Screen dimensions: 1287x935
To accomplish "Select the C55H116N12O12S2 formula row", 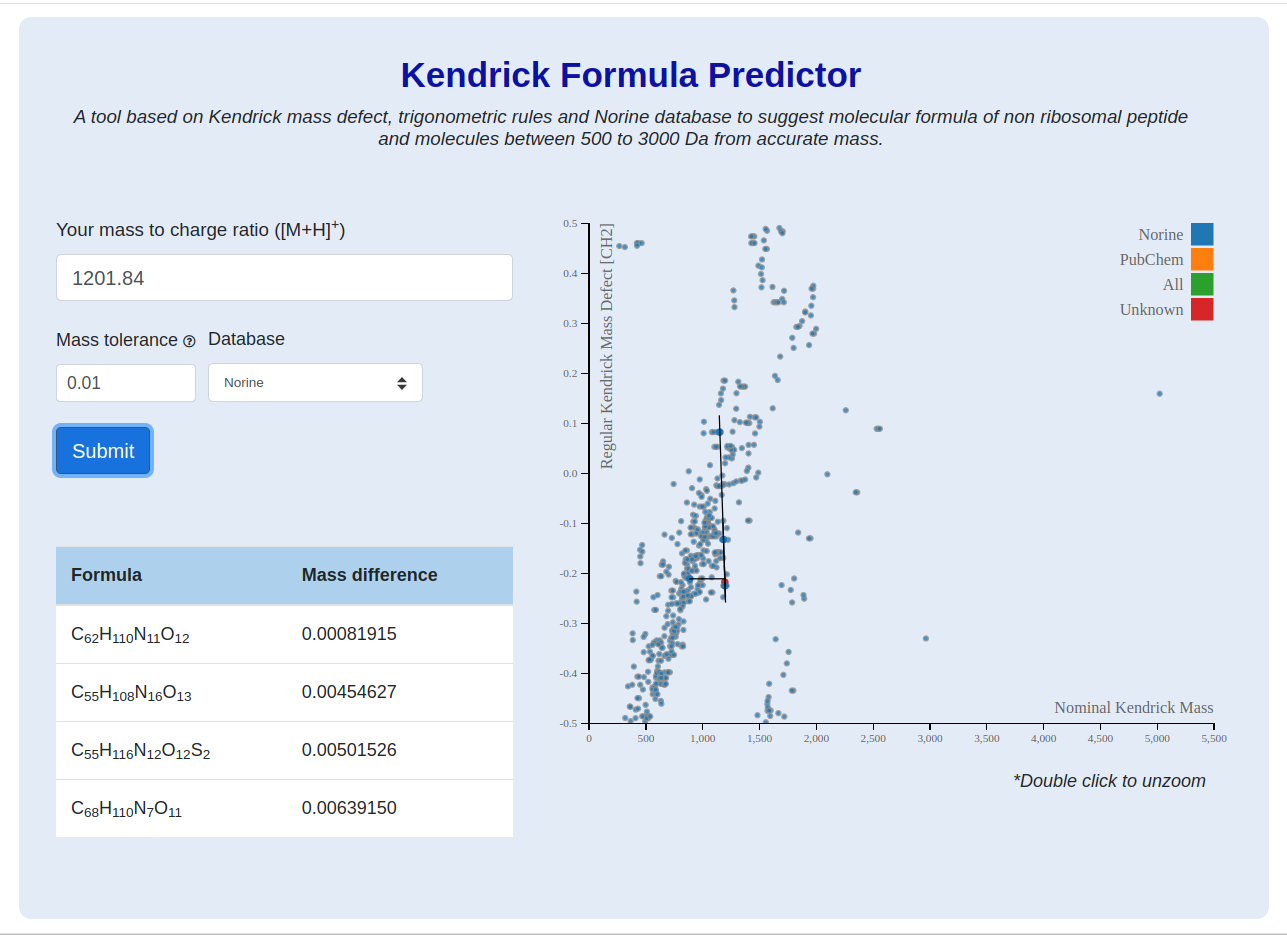I will click(x=284, y=750).
